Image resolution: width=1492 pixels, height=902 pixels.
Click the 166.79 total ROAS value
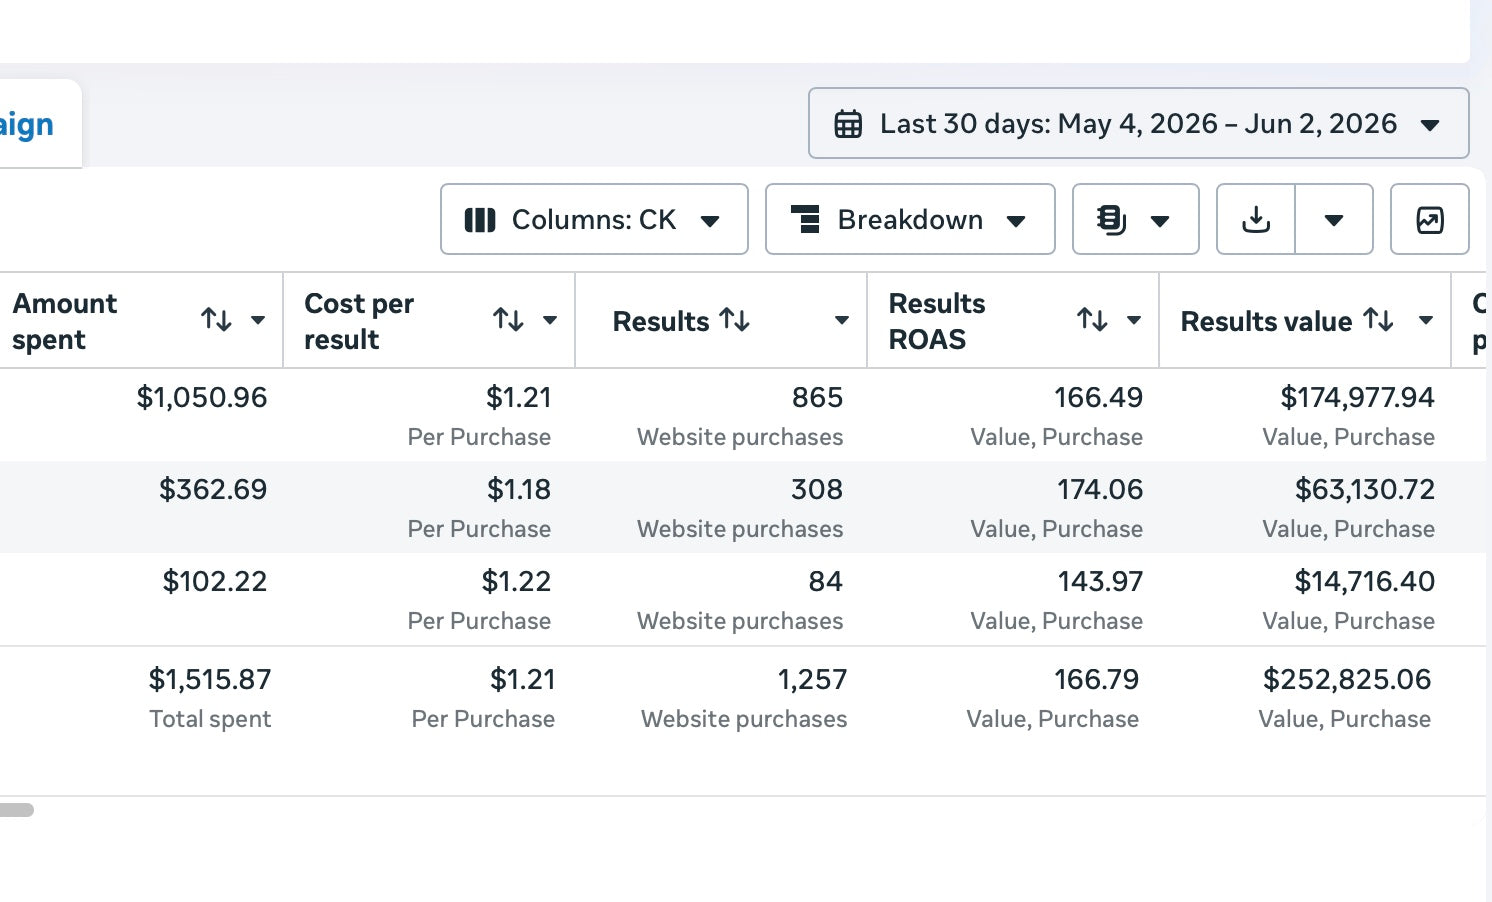[x=1096, y=679]
